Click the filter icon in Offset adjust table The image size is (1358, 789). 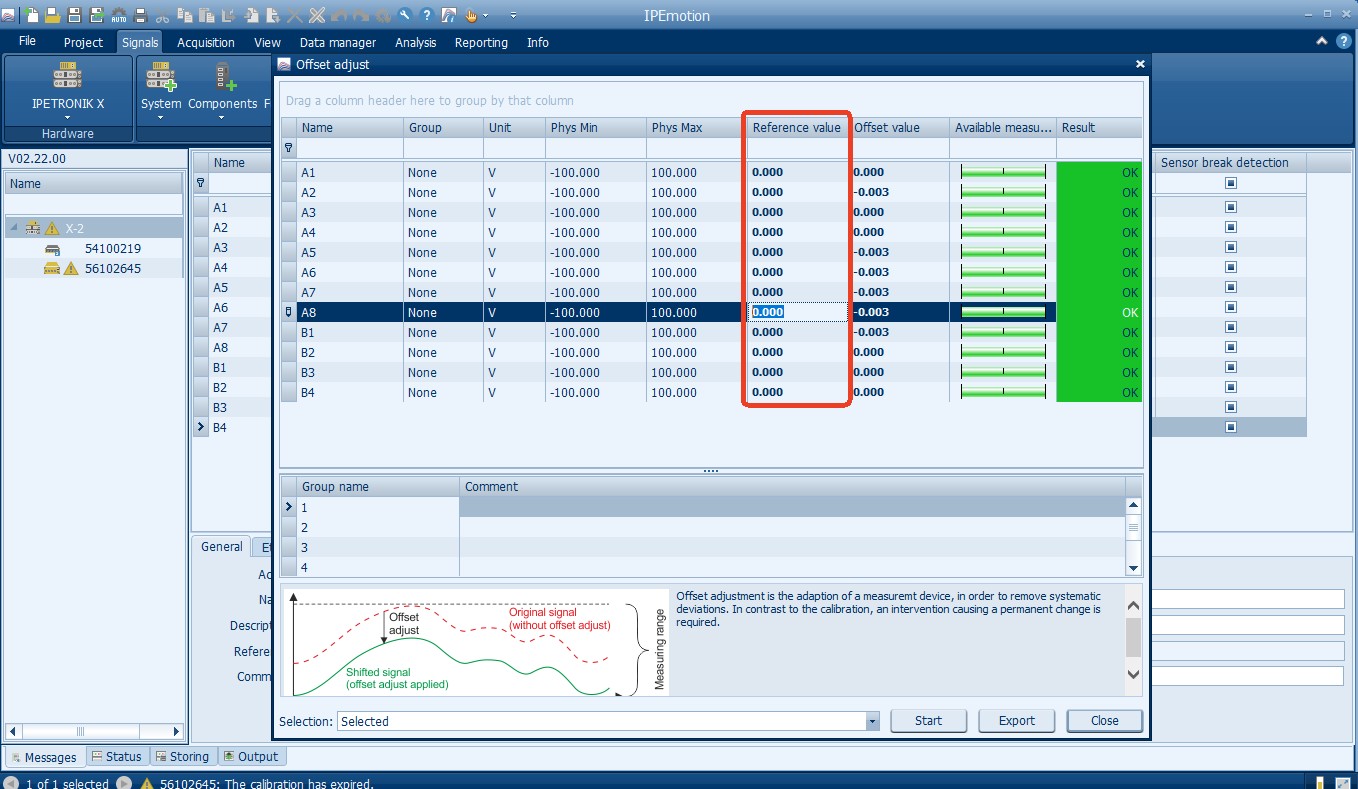point(289,148)
